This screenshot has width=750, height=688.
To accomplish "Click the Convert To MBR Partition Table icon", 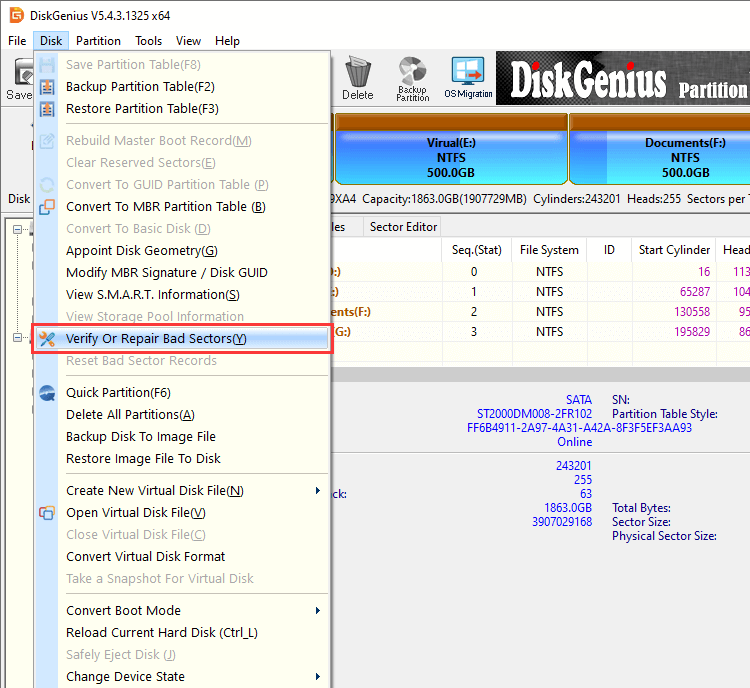I will [47, 207].
